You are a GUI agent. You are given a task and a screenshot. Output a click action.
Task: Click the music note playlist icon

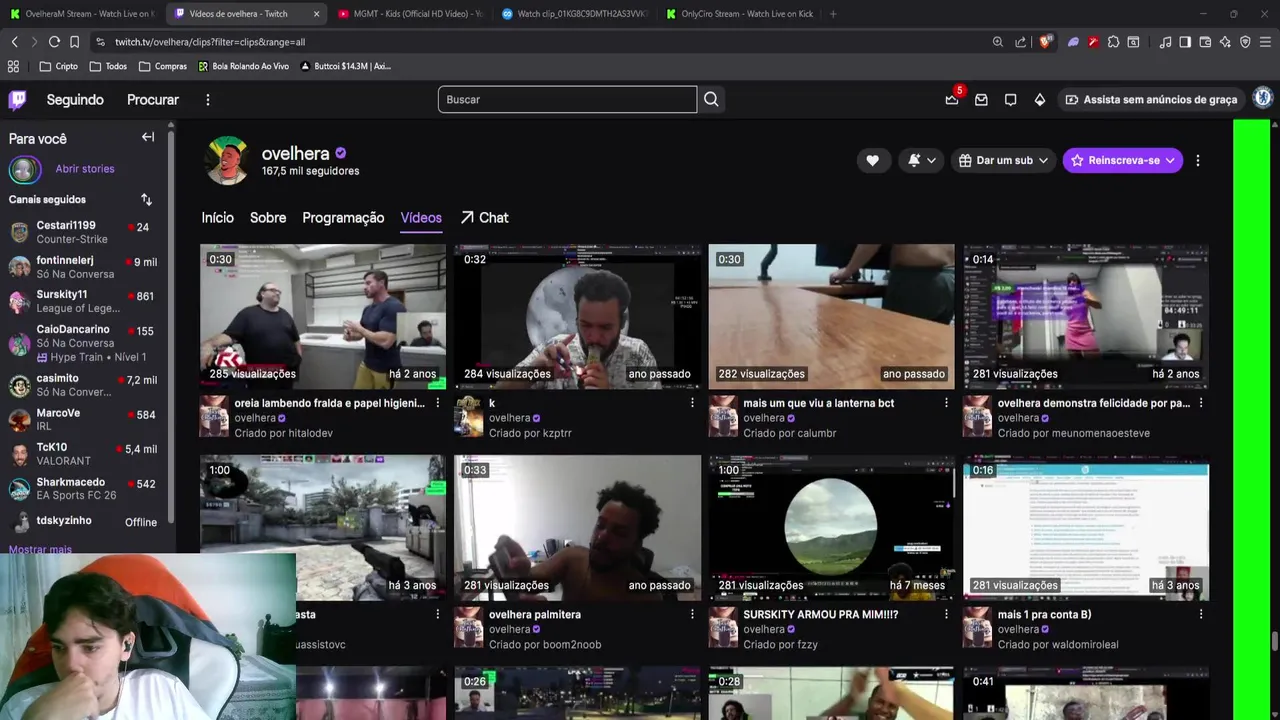[x=1165, y=42]
